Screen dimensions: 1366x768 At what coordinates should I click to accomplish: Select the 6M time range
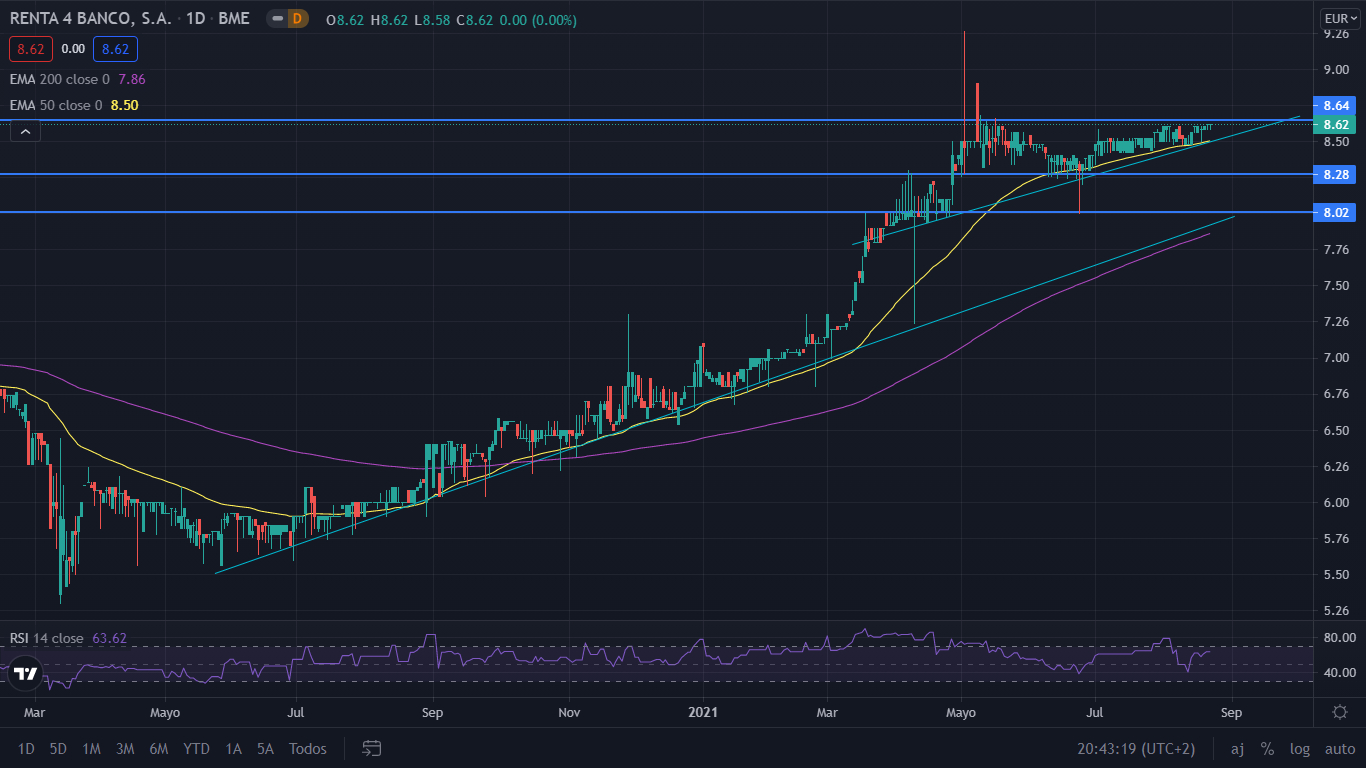point(158,748)
